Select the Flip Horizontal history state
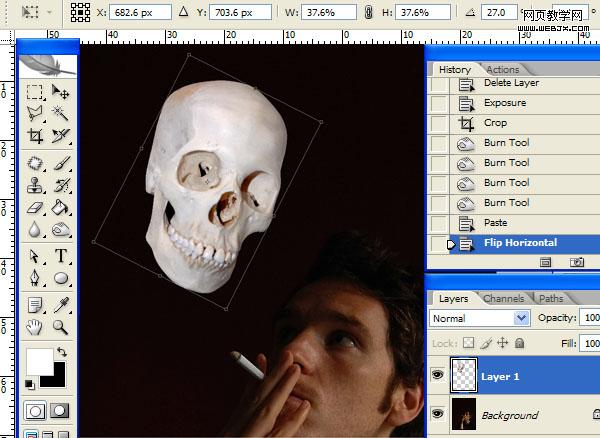The width and height of the screenshot is (600, 438). [x=525, y=244]
